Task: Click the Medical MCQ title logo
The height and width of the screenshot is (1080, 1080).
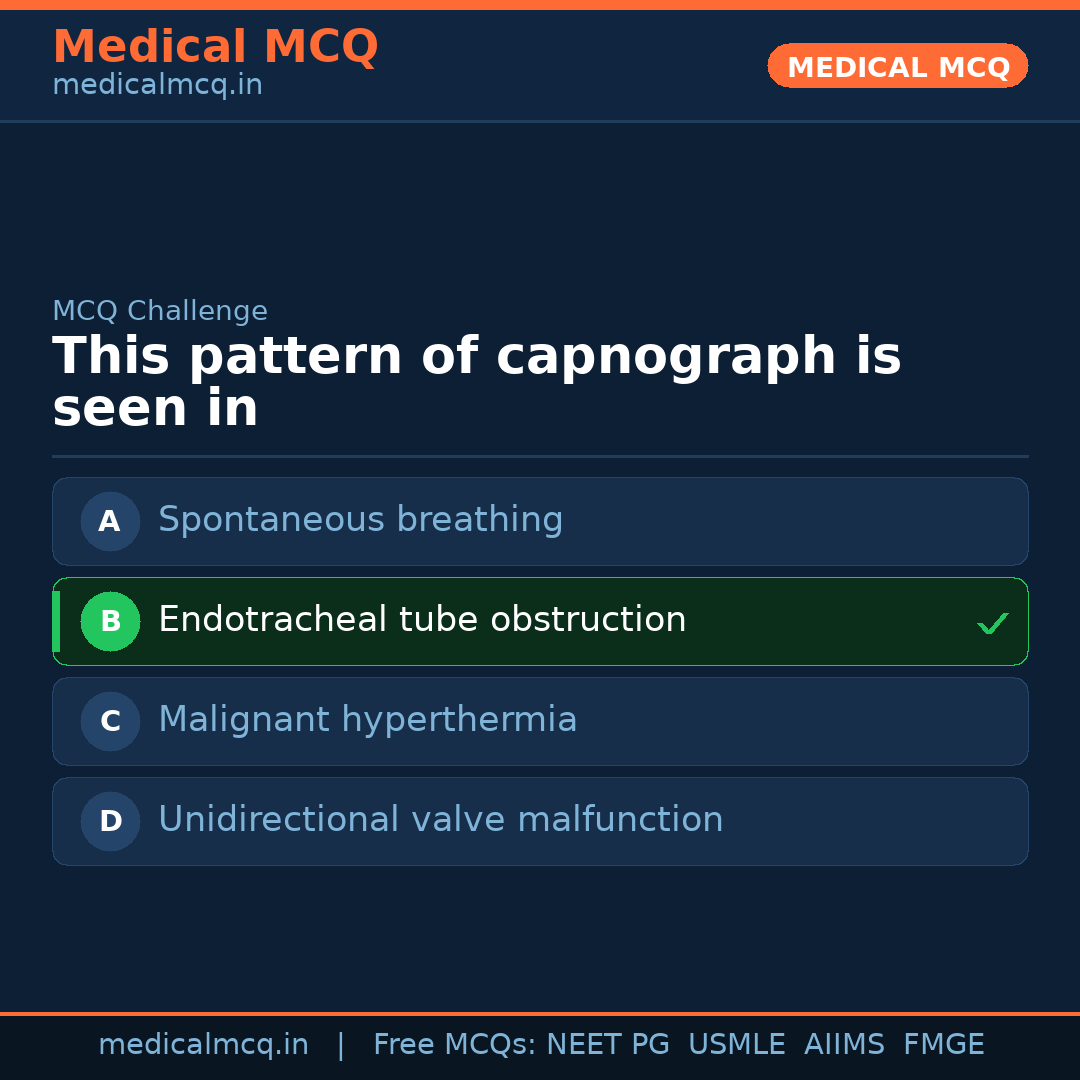Action: pos(215,47)
